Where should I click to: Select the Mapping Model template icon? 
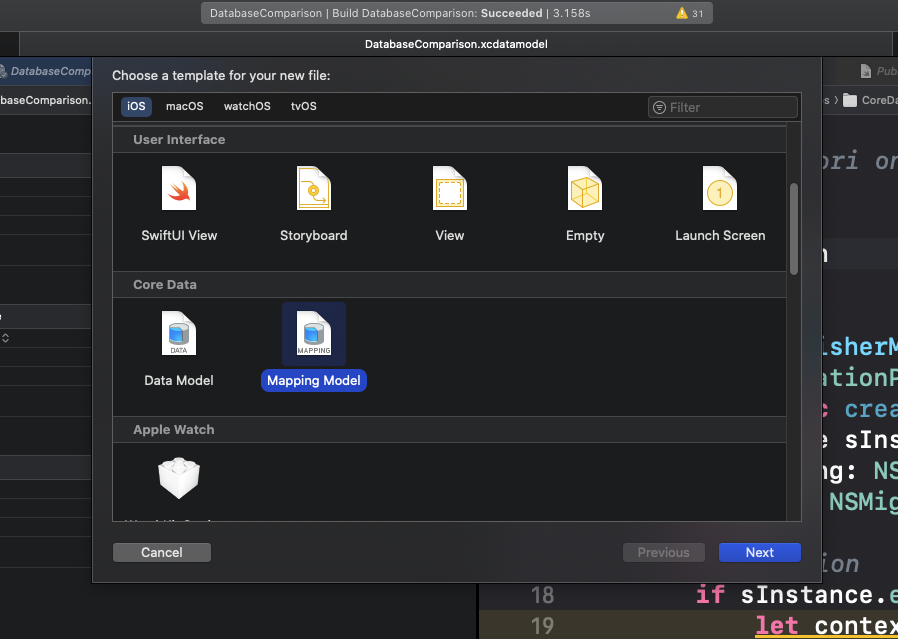point(313,334)
